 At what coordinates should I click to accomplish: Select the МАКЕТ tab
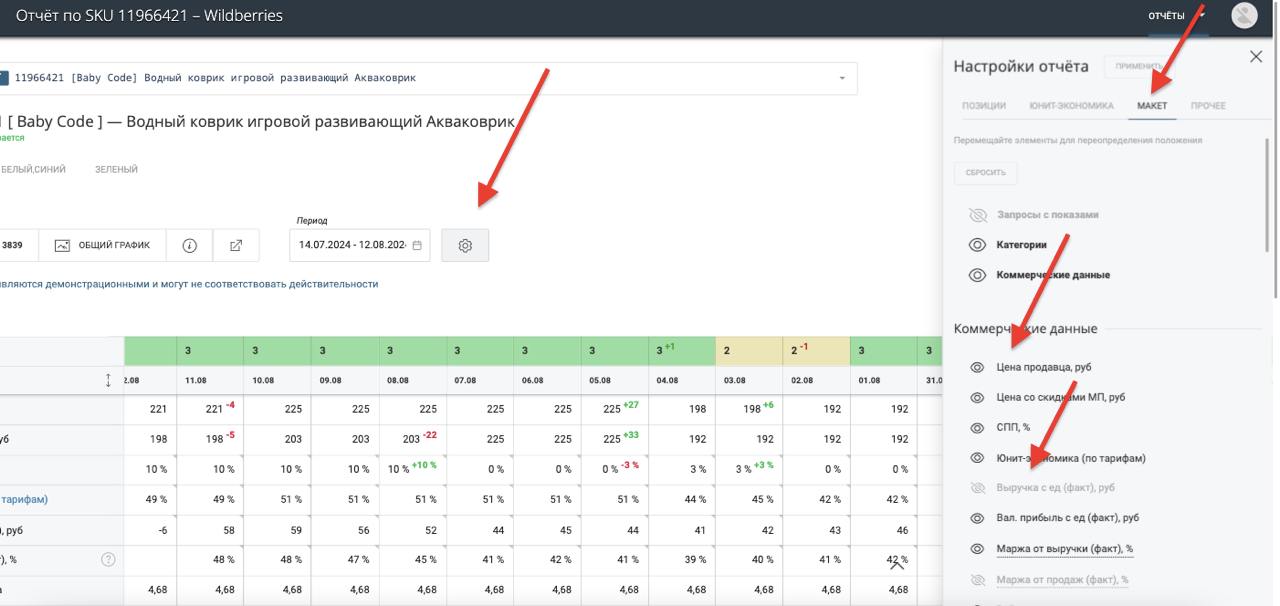pos(1152,106)
